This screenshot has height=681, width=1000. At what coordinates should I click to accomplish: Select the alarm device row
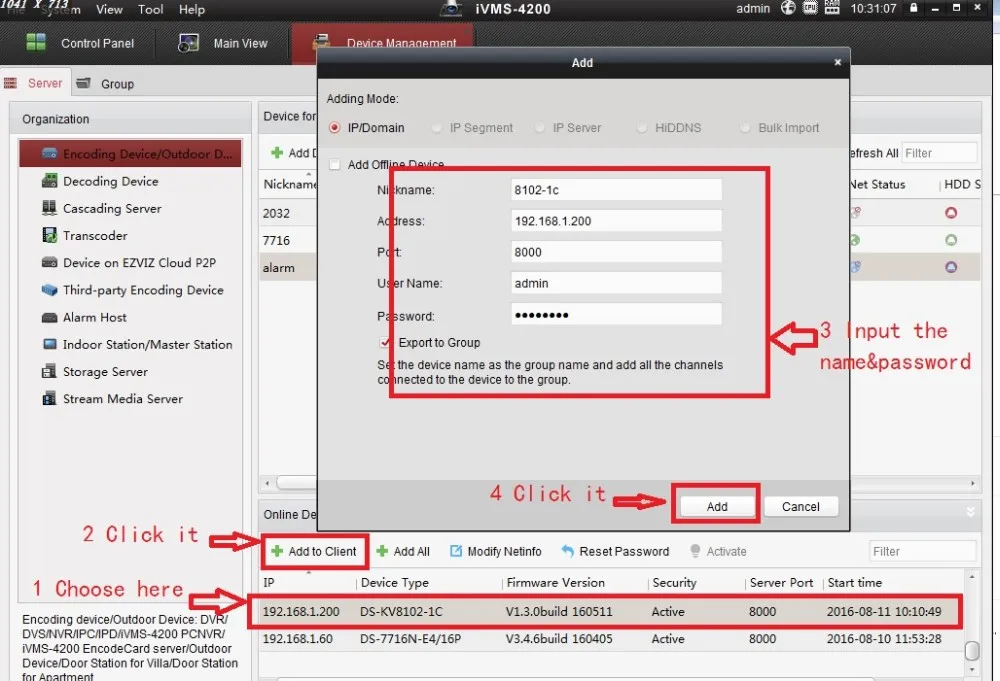[288, 268]
